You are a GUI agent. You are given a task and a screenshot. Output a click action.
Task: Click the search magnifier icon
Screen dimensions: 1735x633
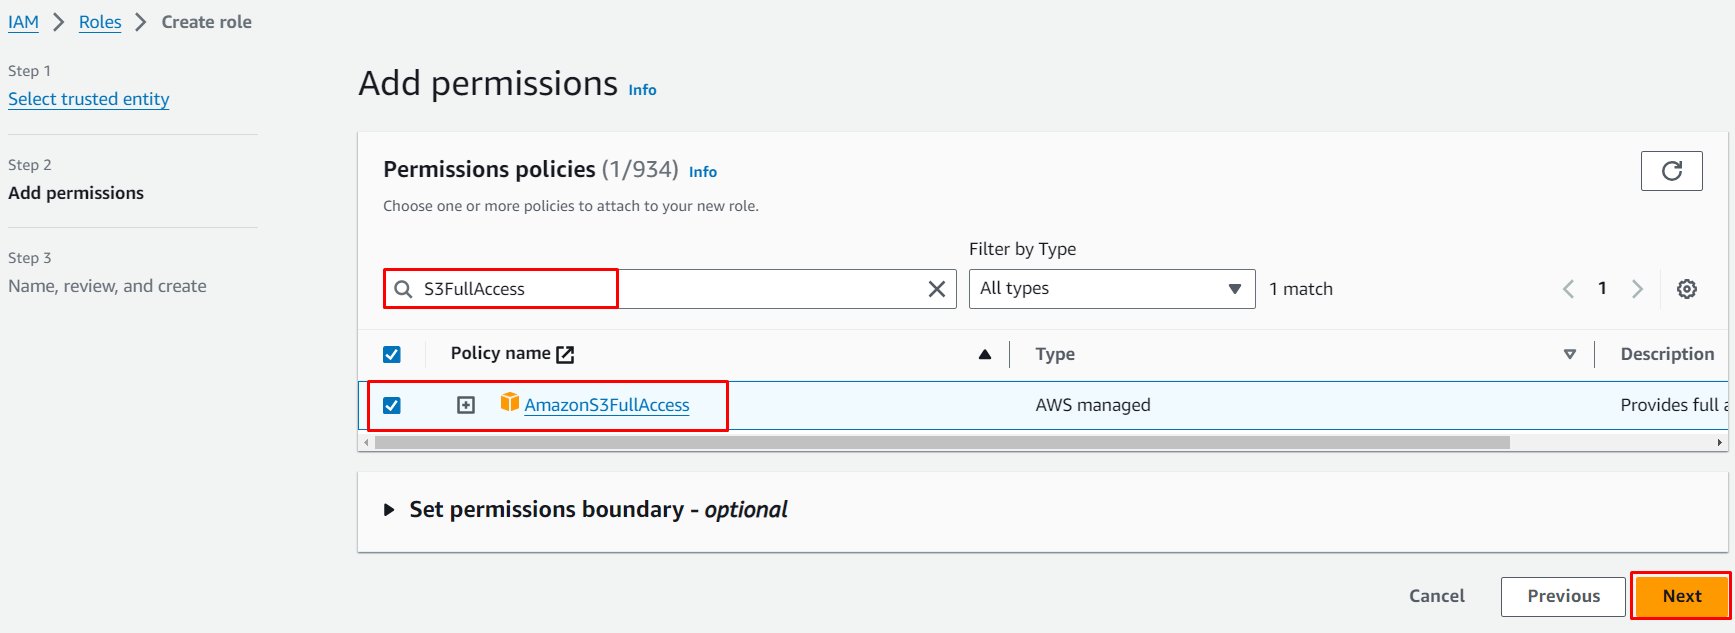(403, 289)
